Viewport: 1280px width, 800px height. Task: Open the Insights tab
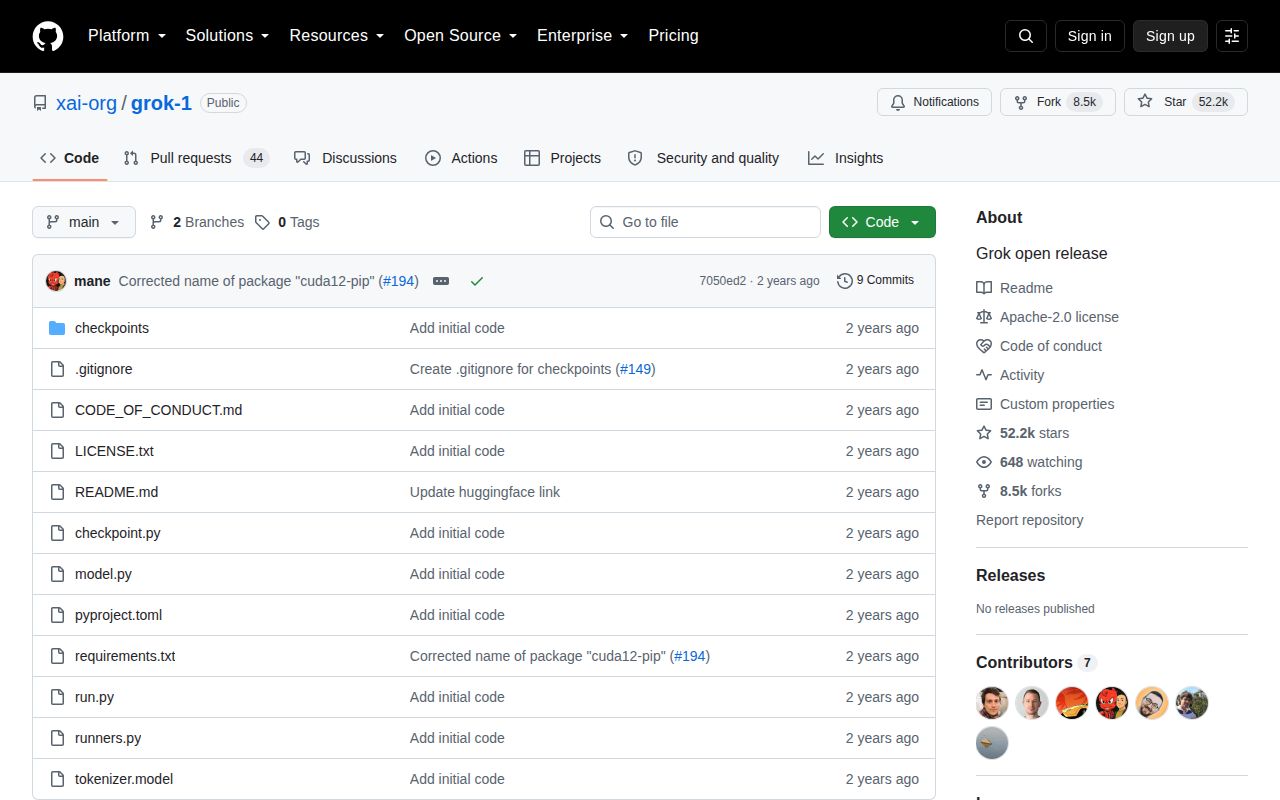click(x=846, y=158)
